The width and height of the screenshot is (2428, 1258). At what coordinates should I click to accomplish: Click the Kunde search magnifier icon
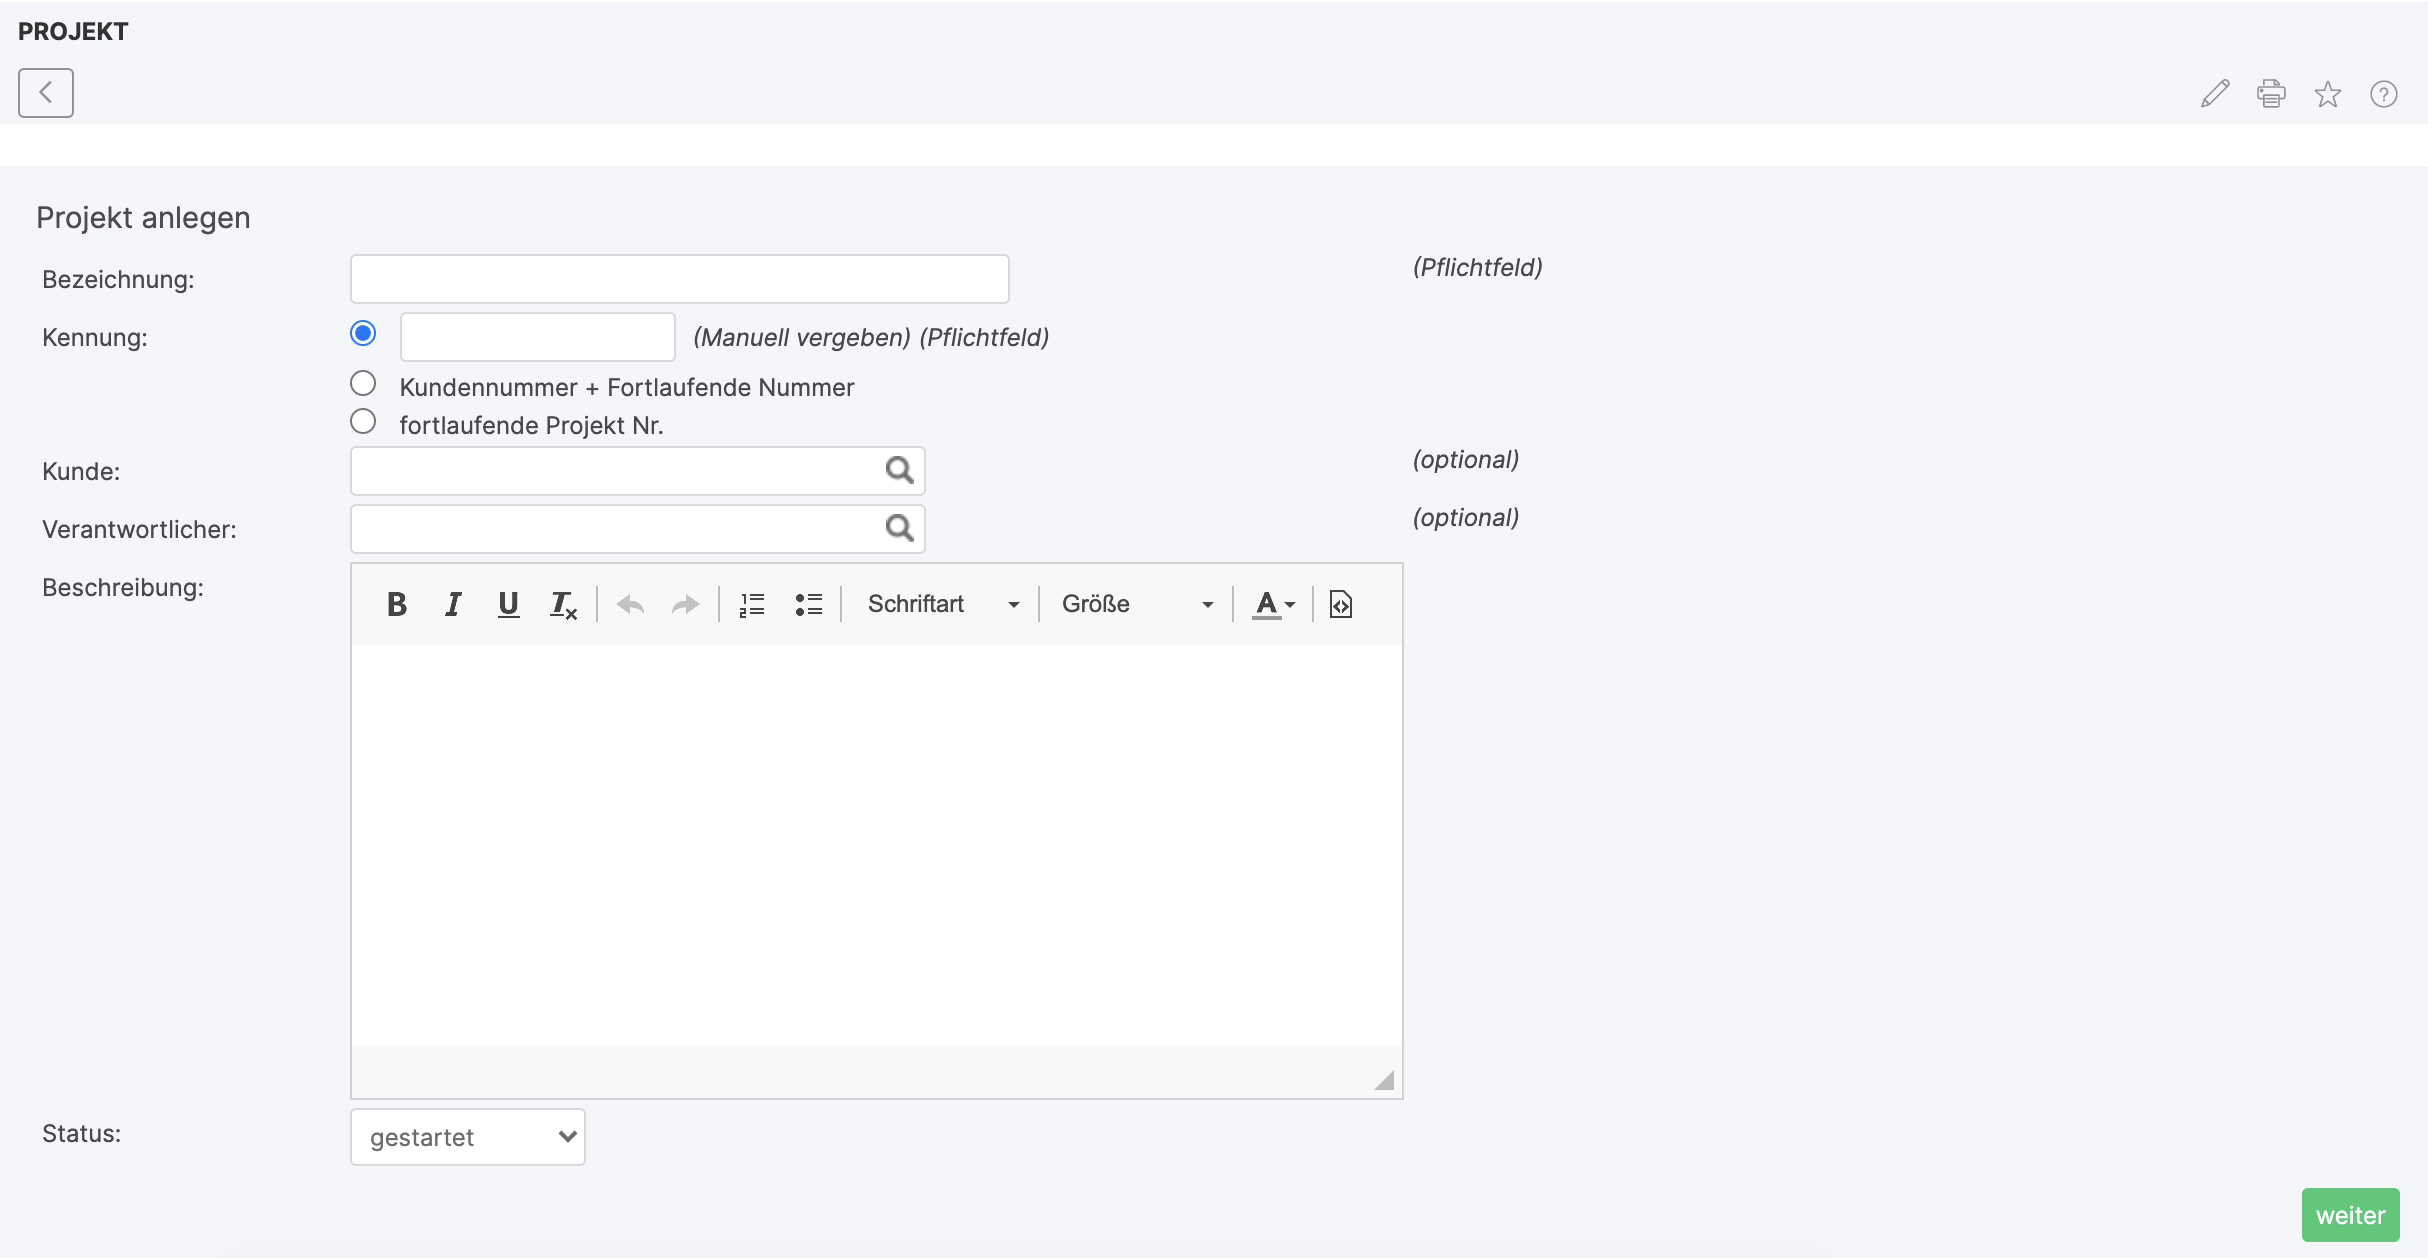899,470
